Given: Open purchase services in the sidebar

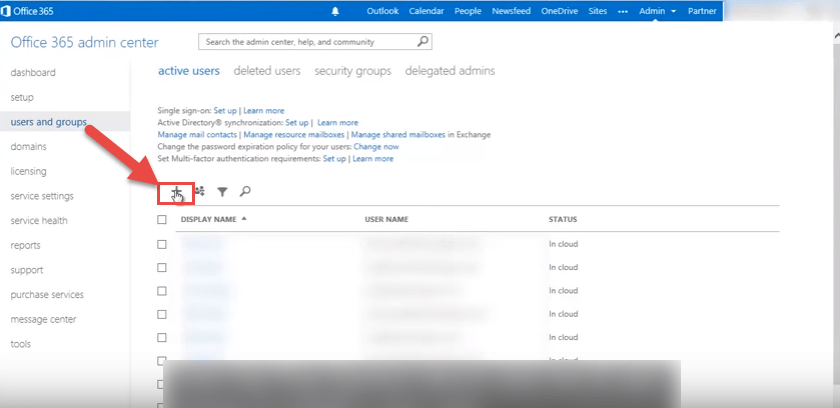Looking at the screenshot, I should pos(47,294).
